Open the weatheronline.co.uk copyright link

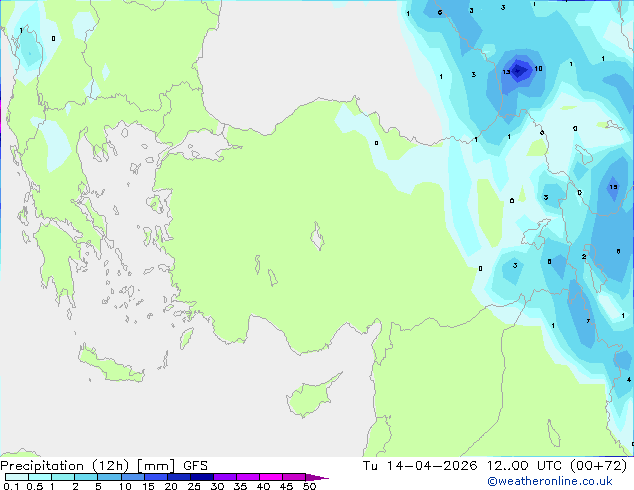550,481
